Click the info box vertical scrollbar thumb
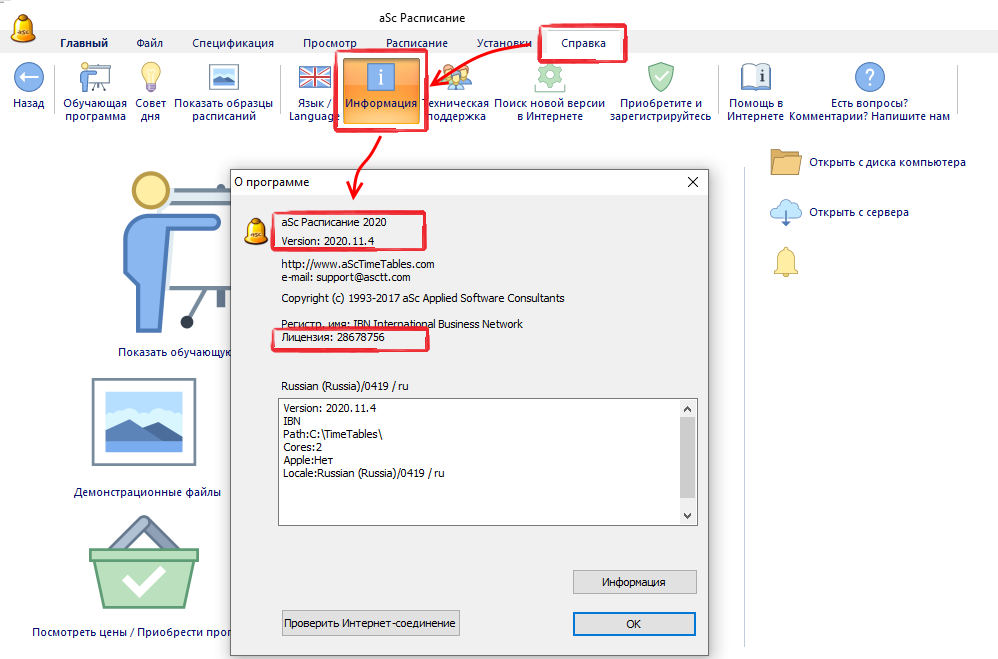Screen dimensions: 998x659 [687, 458]
